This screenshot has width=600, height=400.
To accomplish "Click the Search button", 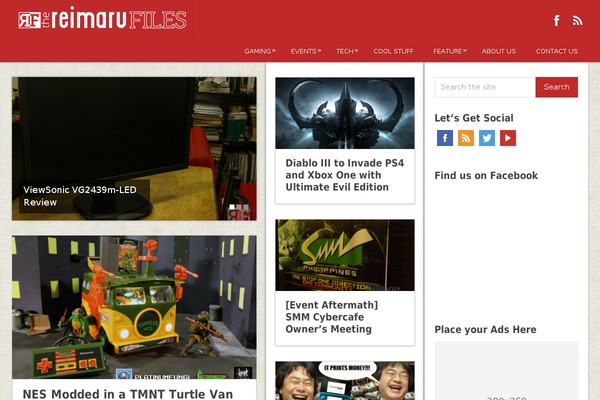I will [x=556, y=87].
